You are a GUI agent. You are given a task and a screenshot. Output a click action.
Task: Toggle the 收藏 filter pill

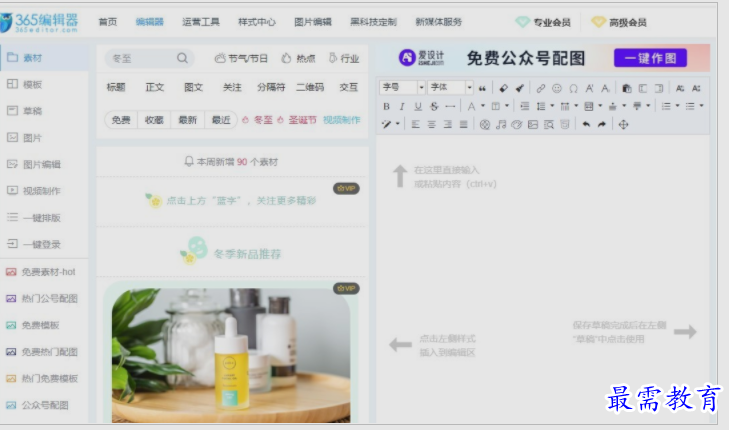(x=154, y=120)
